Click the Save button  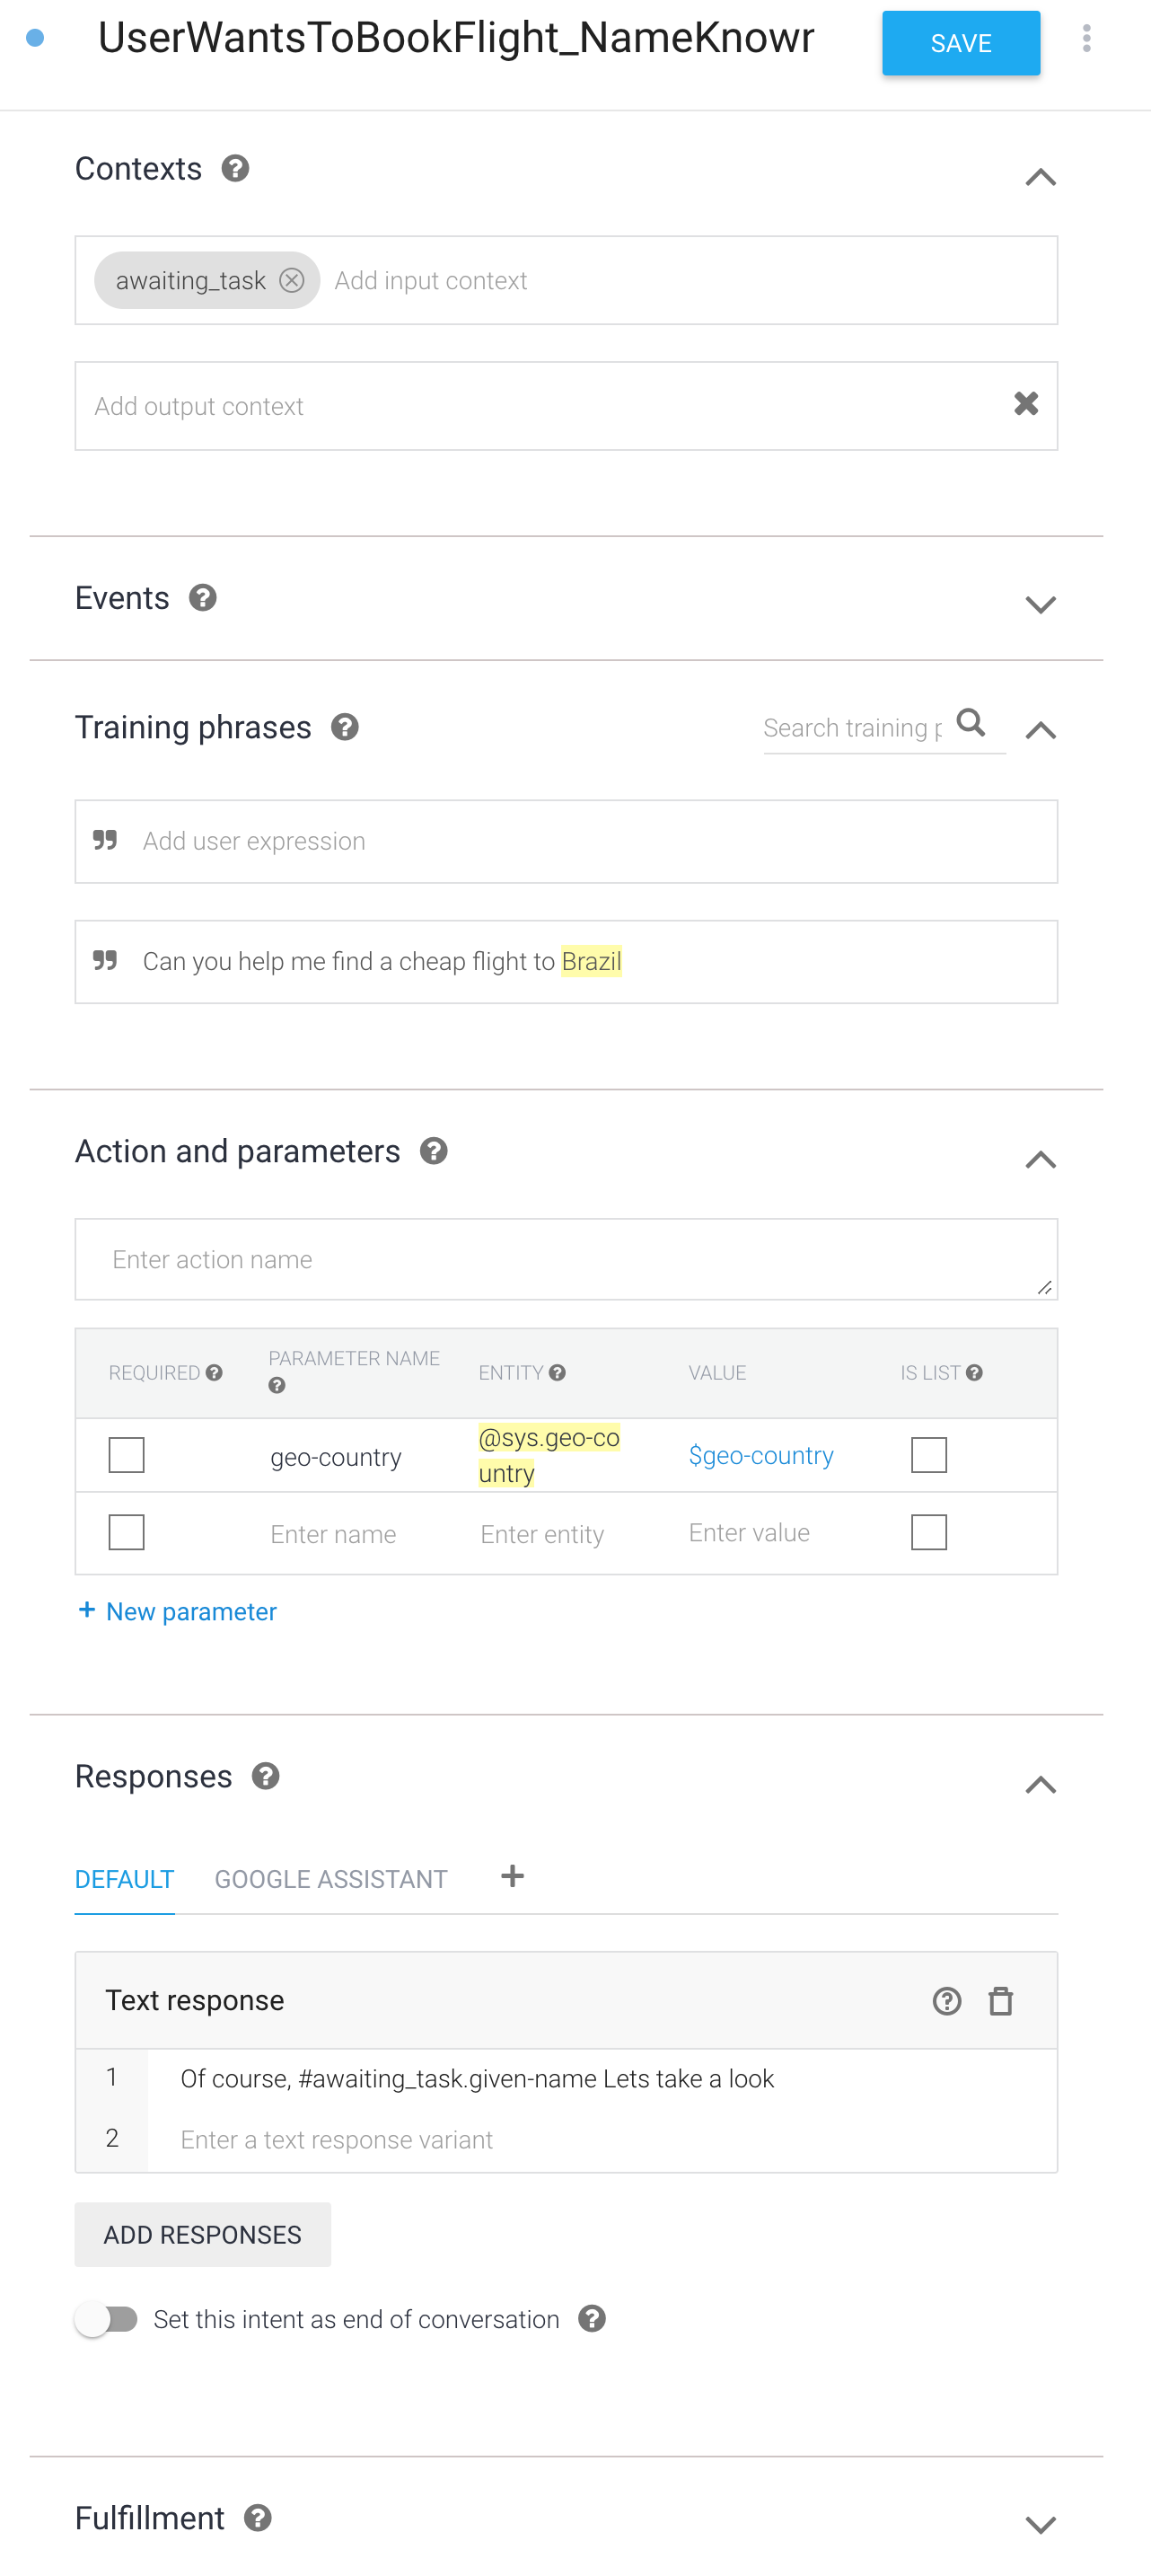961,43
